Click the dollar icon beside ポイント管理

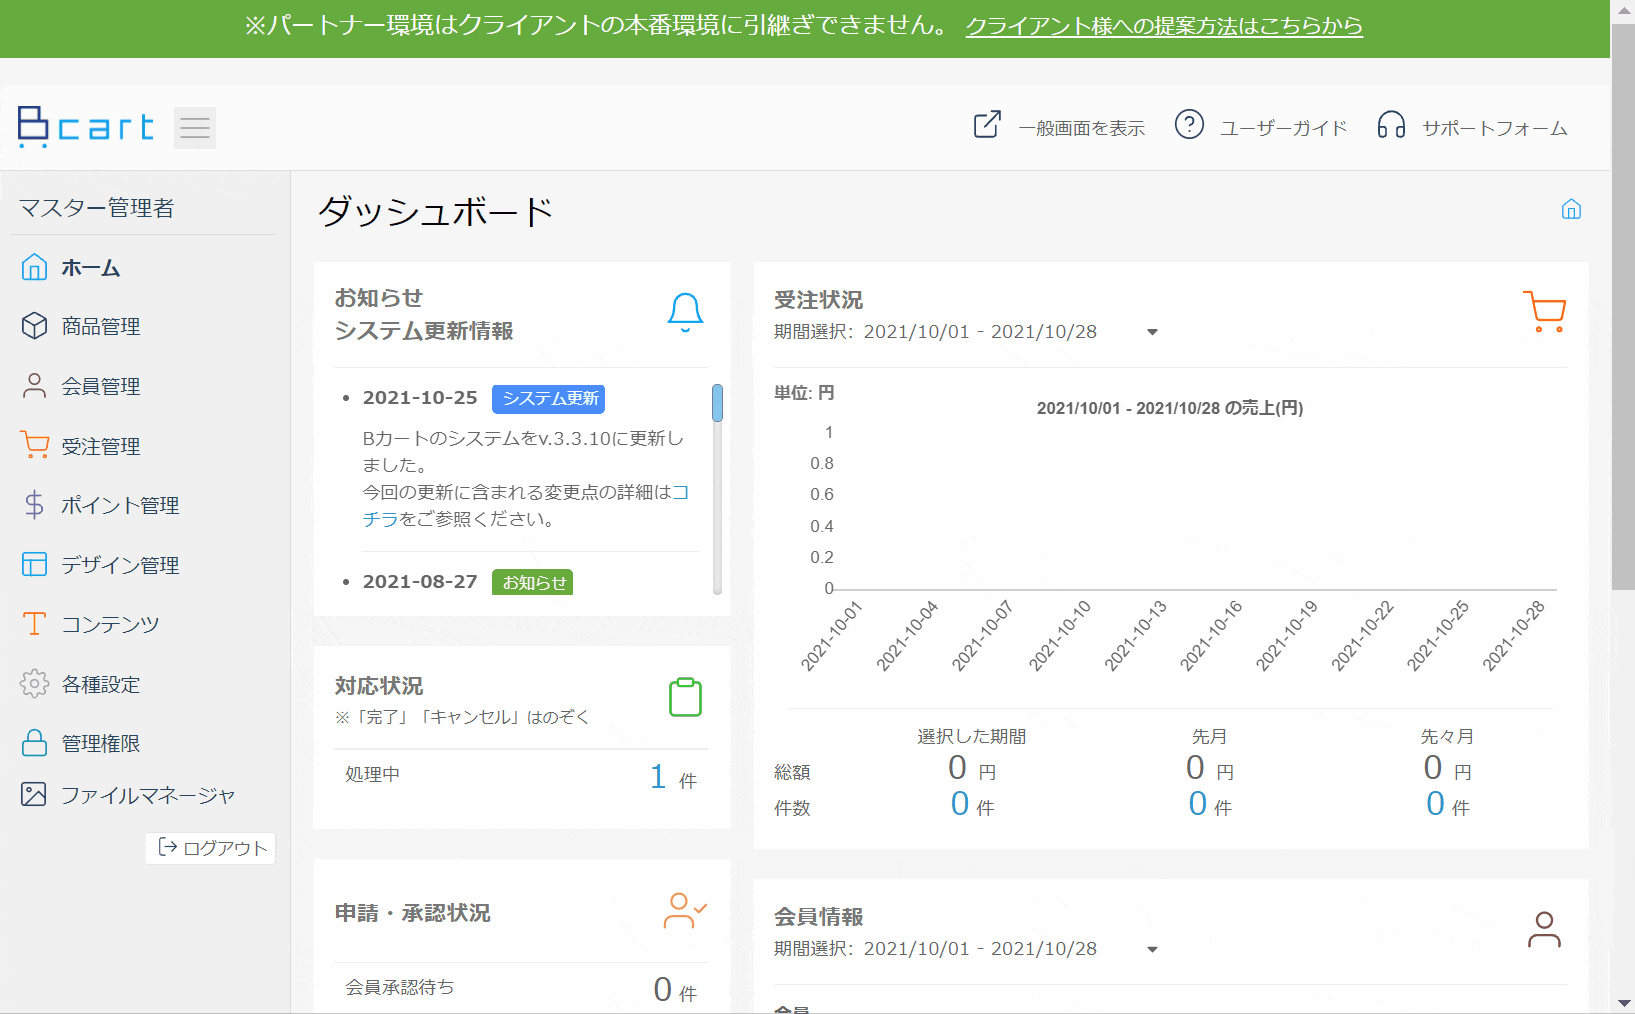(x=34, y=505)
